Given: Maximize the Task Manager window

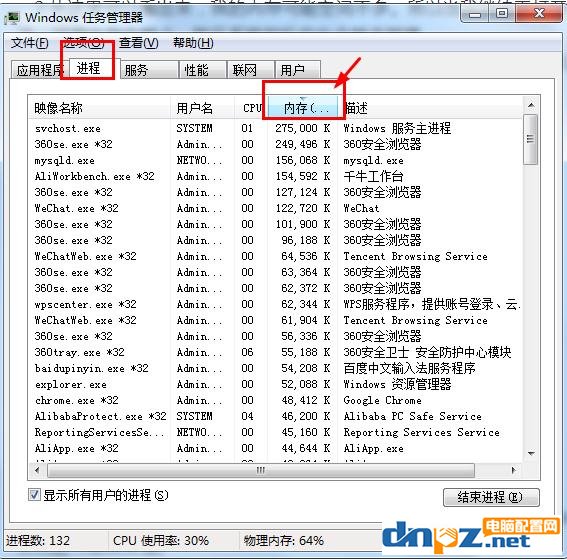Looking at the screenshot, I should 502,14.
